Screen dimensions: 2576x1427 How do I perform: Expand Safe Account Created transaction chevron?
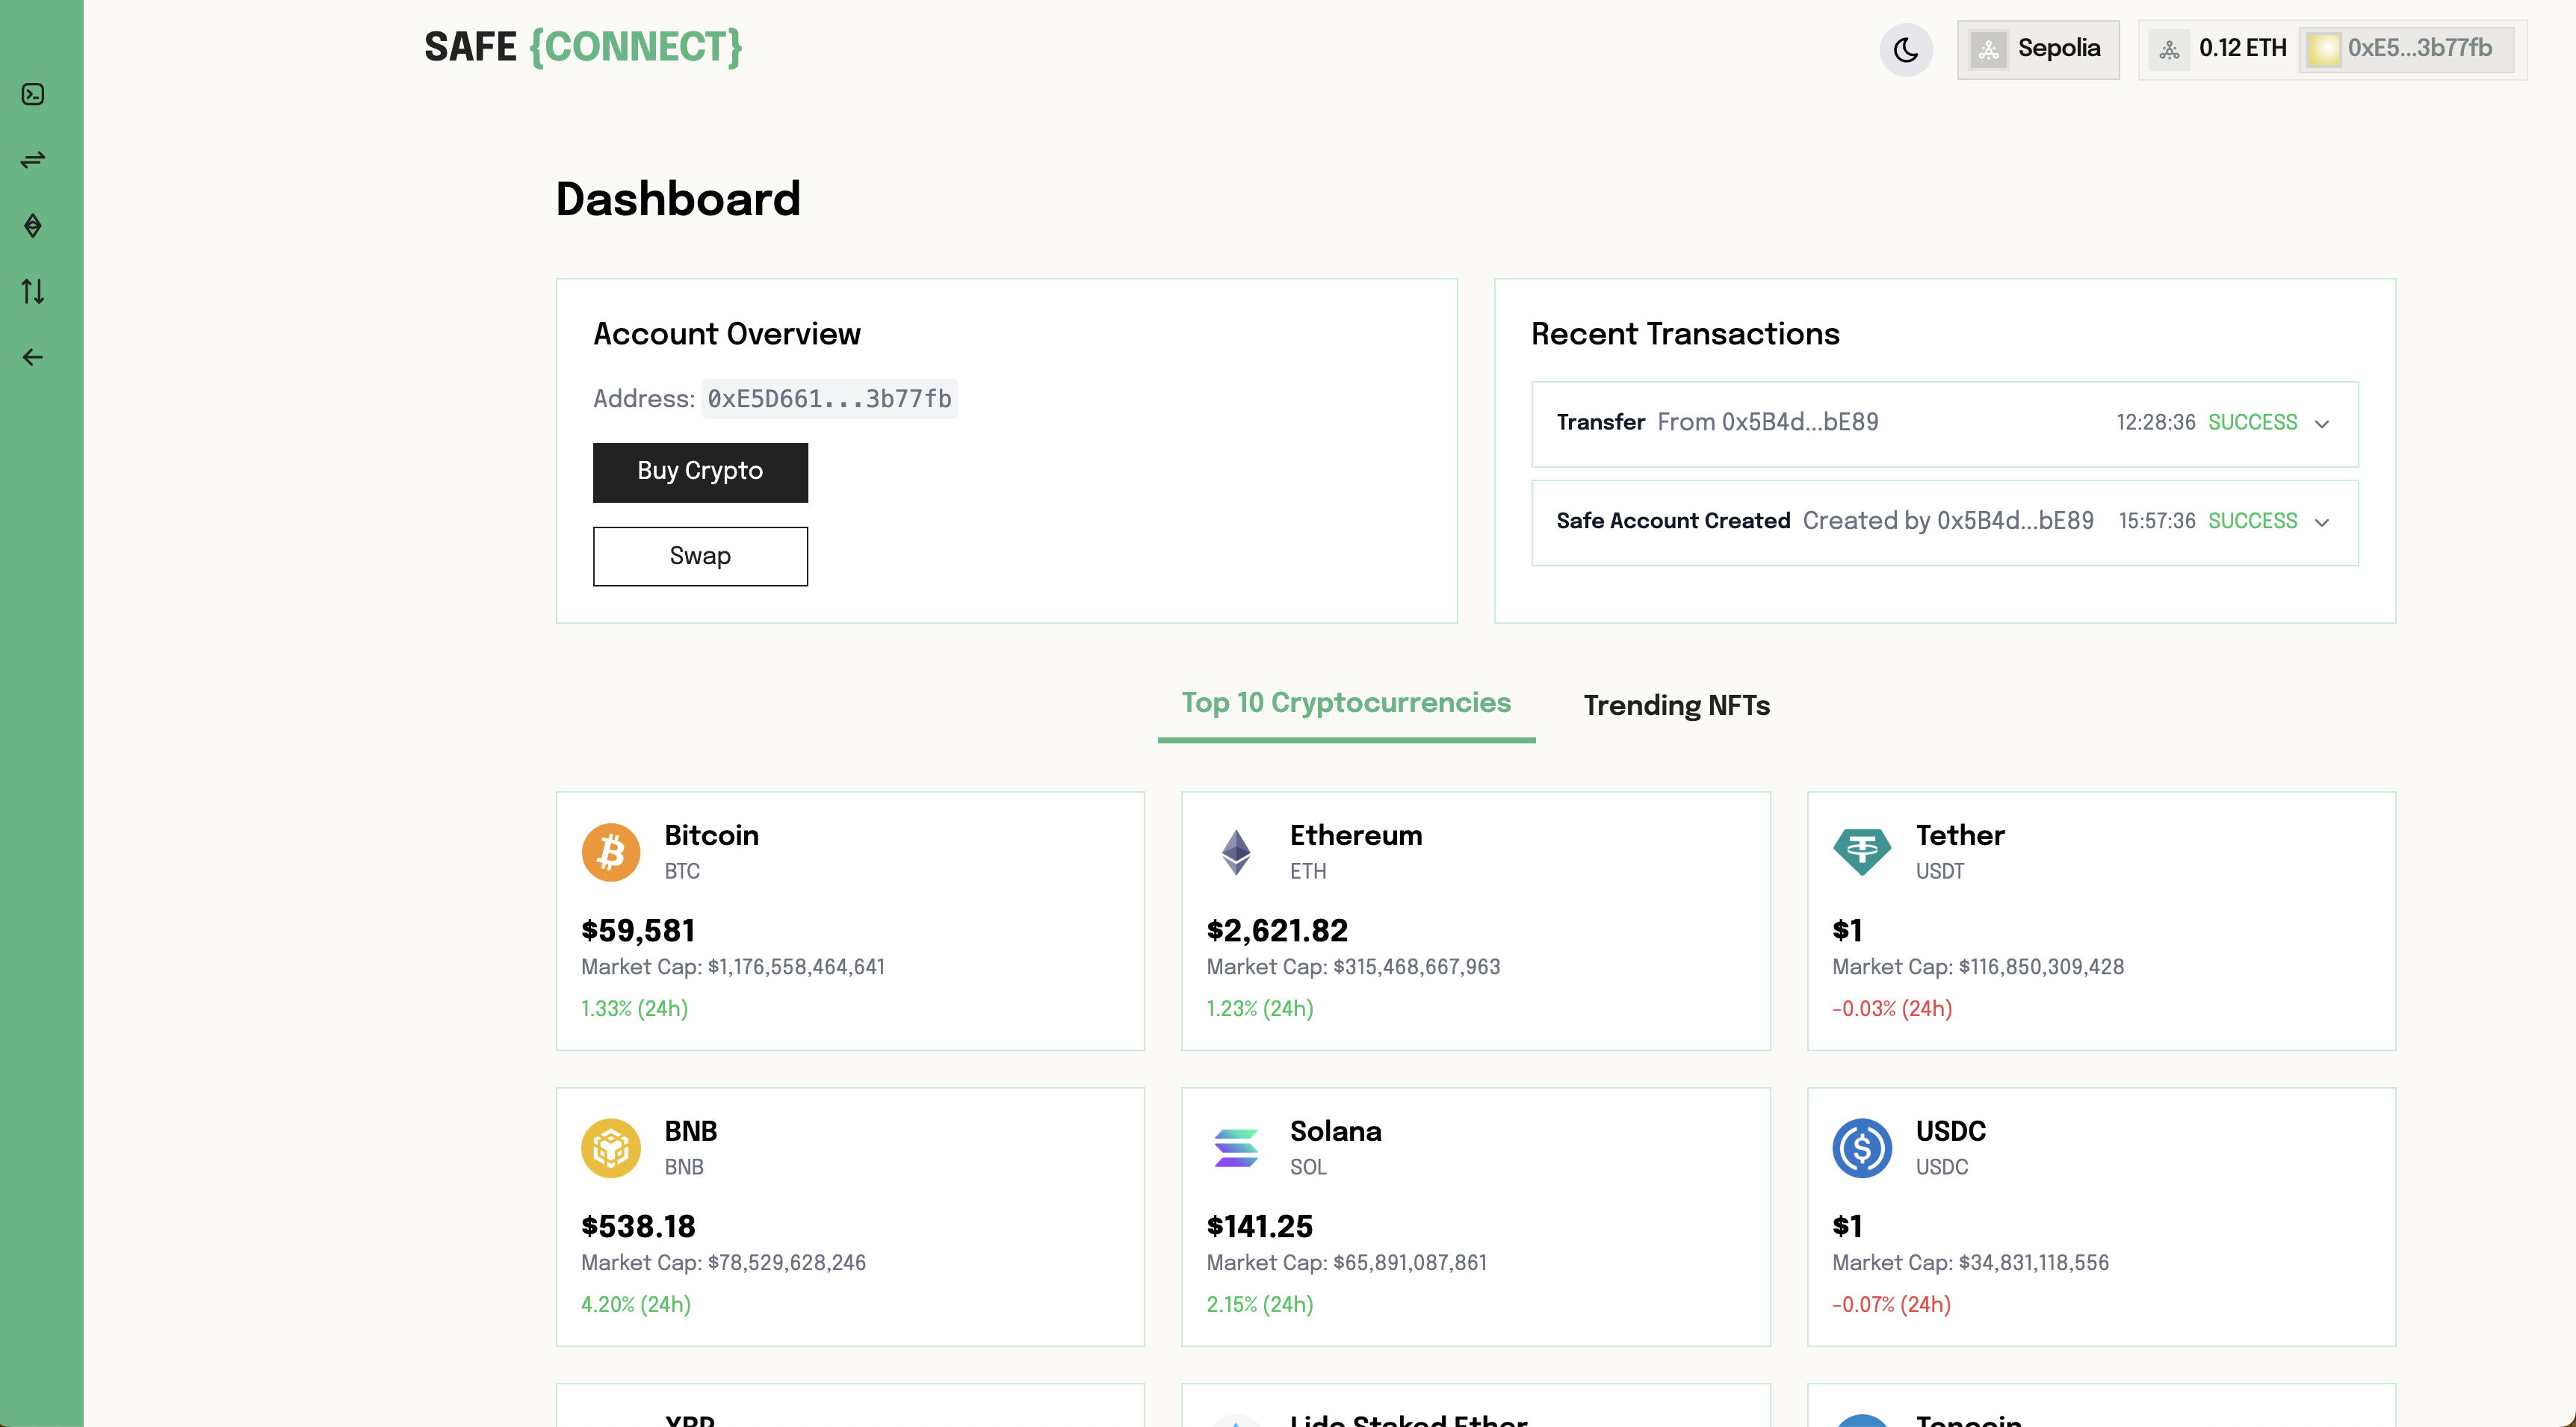pyautogui.click(x=2322, y=523)
